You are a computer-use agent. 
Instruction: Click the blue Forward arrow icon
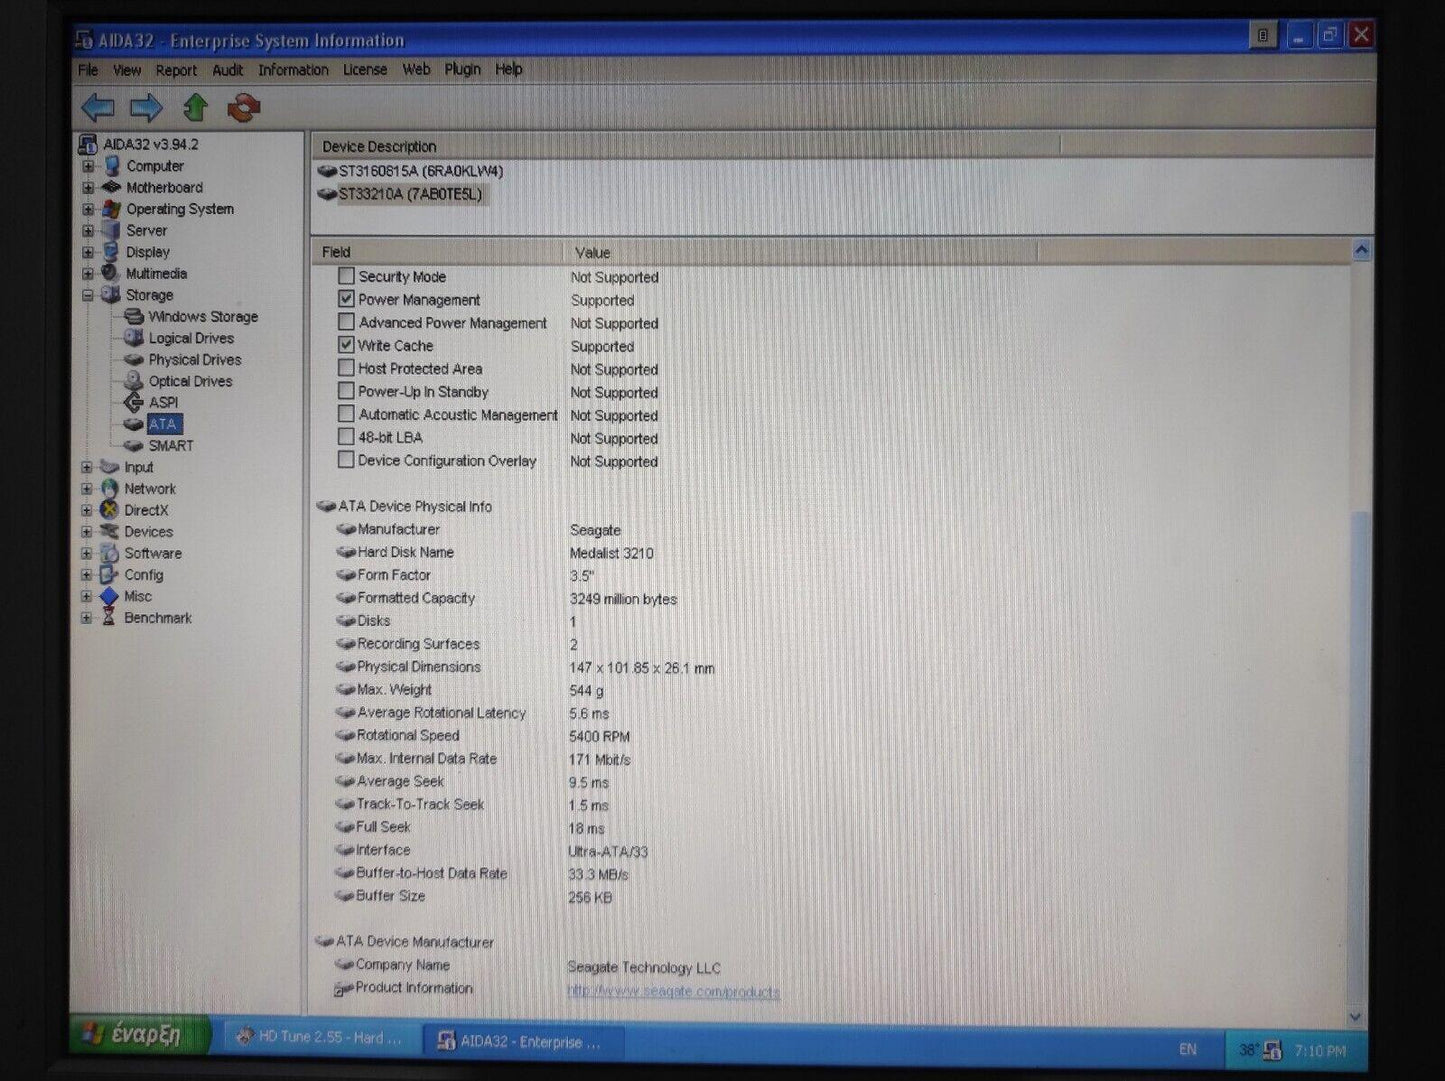pos(146,107)
